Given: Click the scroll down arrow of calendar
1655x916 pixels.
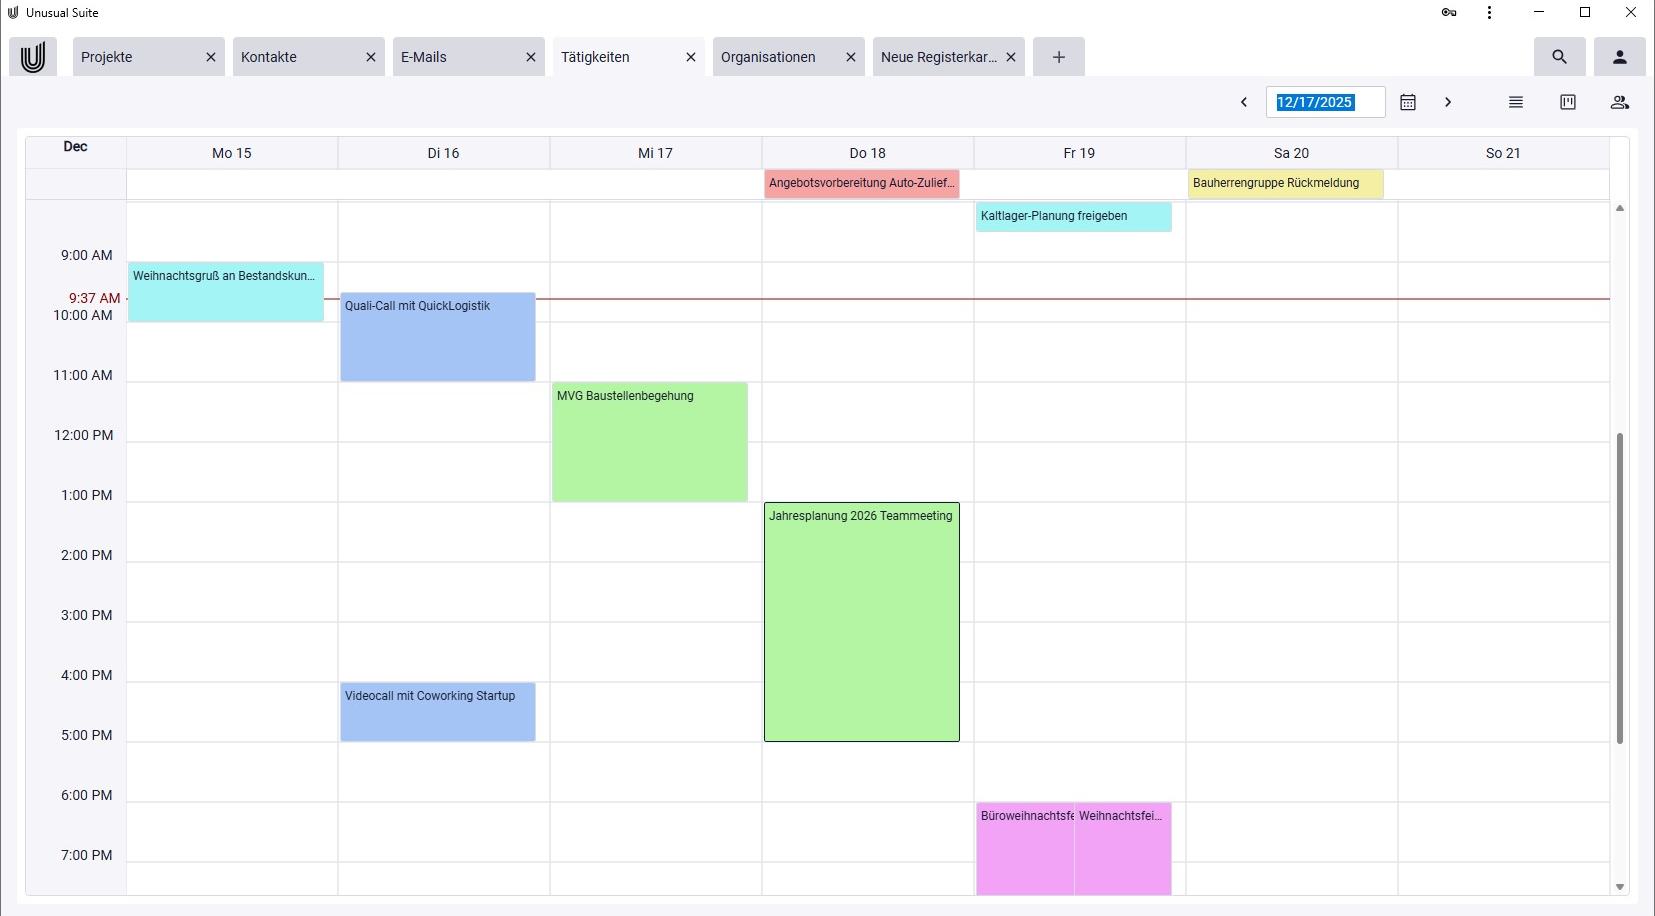Looking at the screenshot, I should point(1619,887).
